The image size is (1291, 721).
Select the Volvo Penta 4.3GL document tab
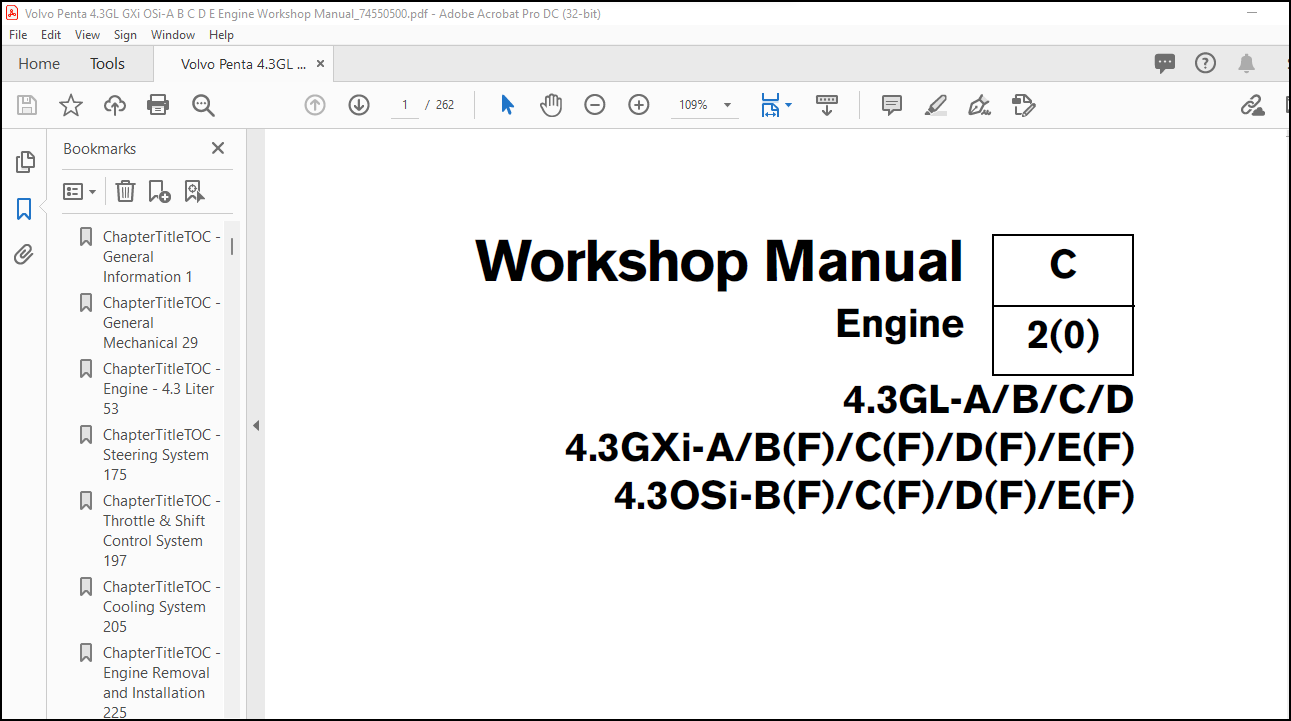(243, 63)
